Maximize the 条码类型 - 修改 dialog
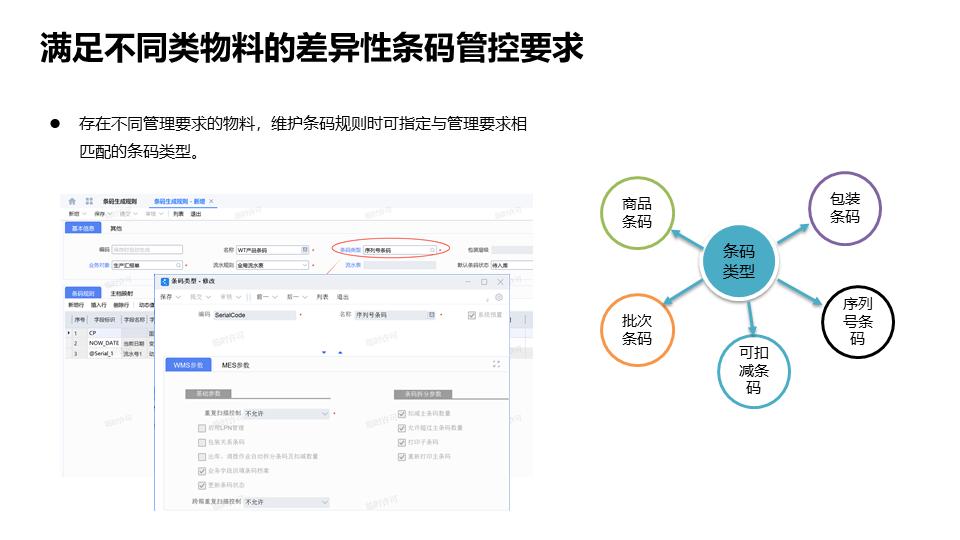Image resolution: width=960 pixels, height=540 pixels. click(484, 282)
